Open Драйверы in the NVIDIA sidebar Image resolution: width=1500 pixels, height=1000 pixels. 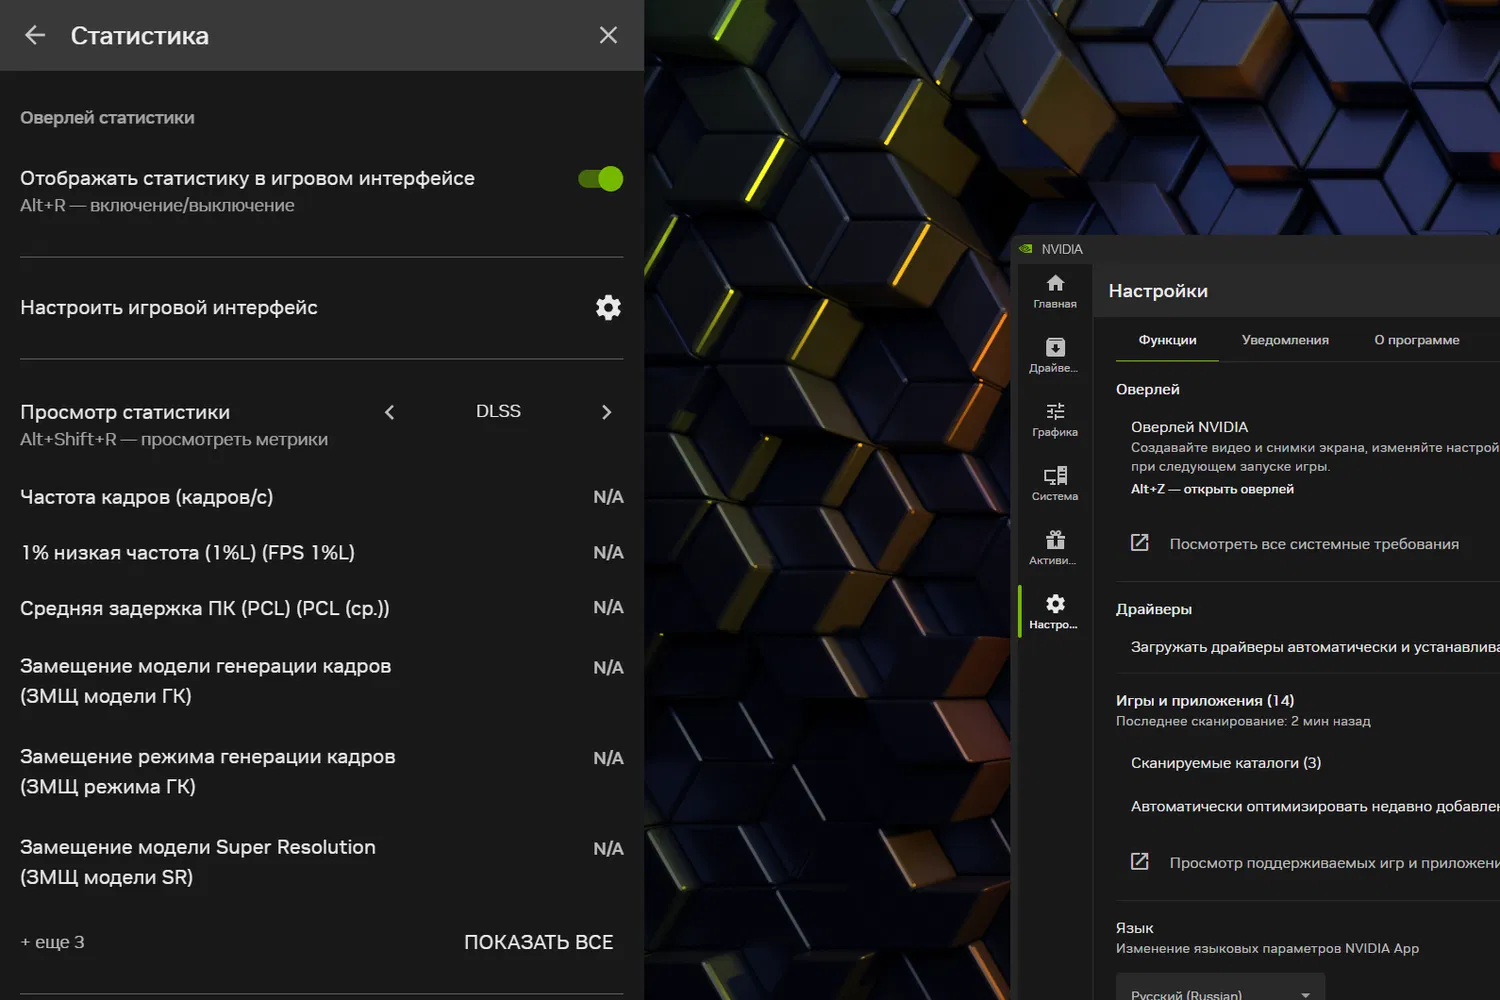[1055, 355]
